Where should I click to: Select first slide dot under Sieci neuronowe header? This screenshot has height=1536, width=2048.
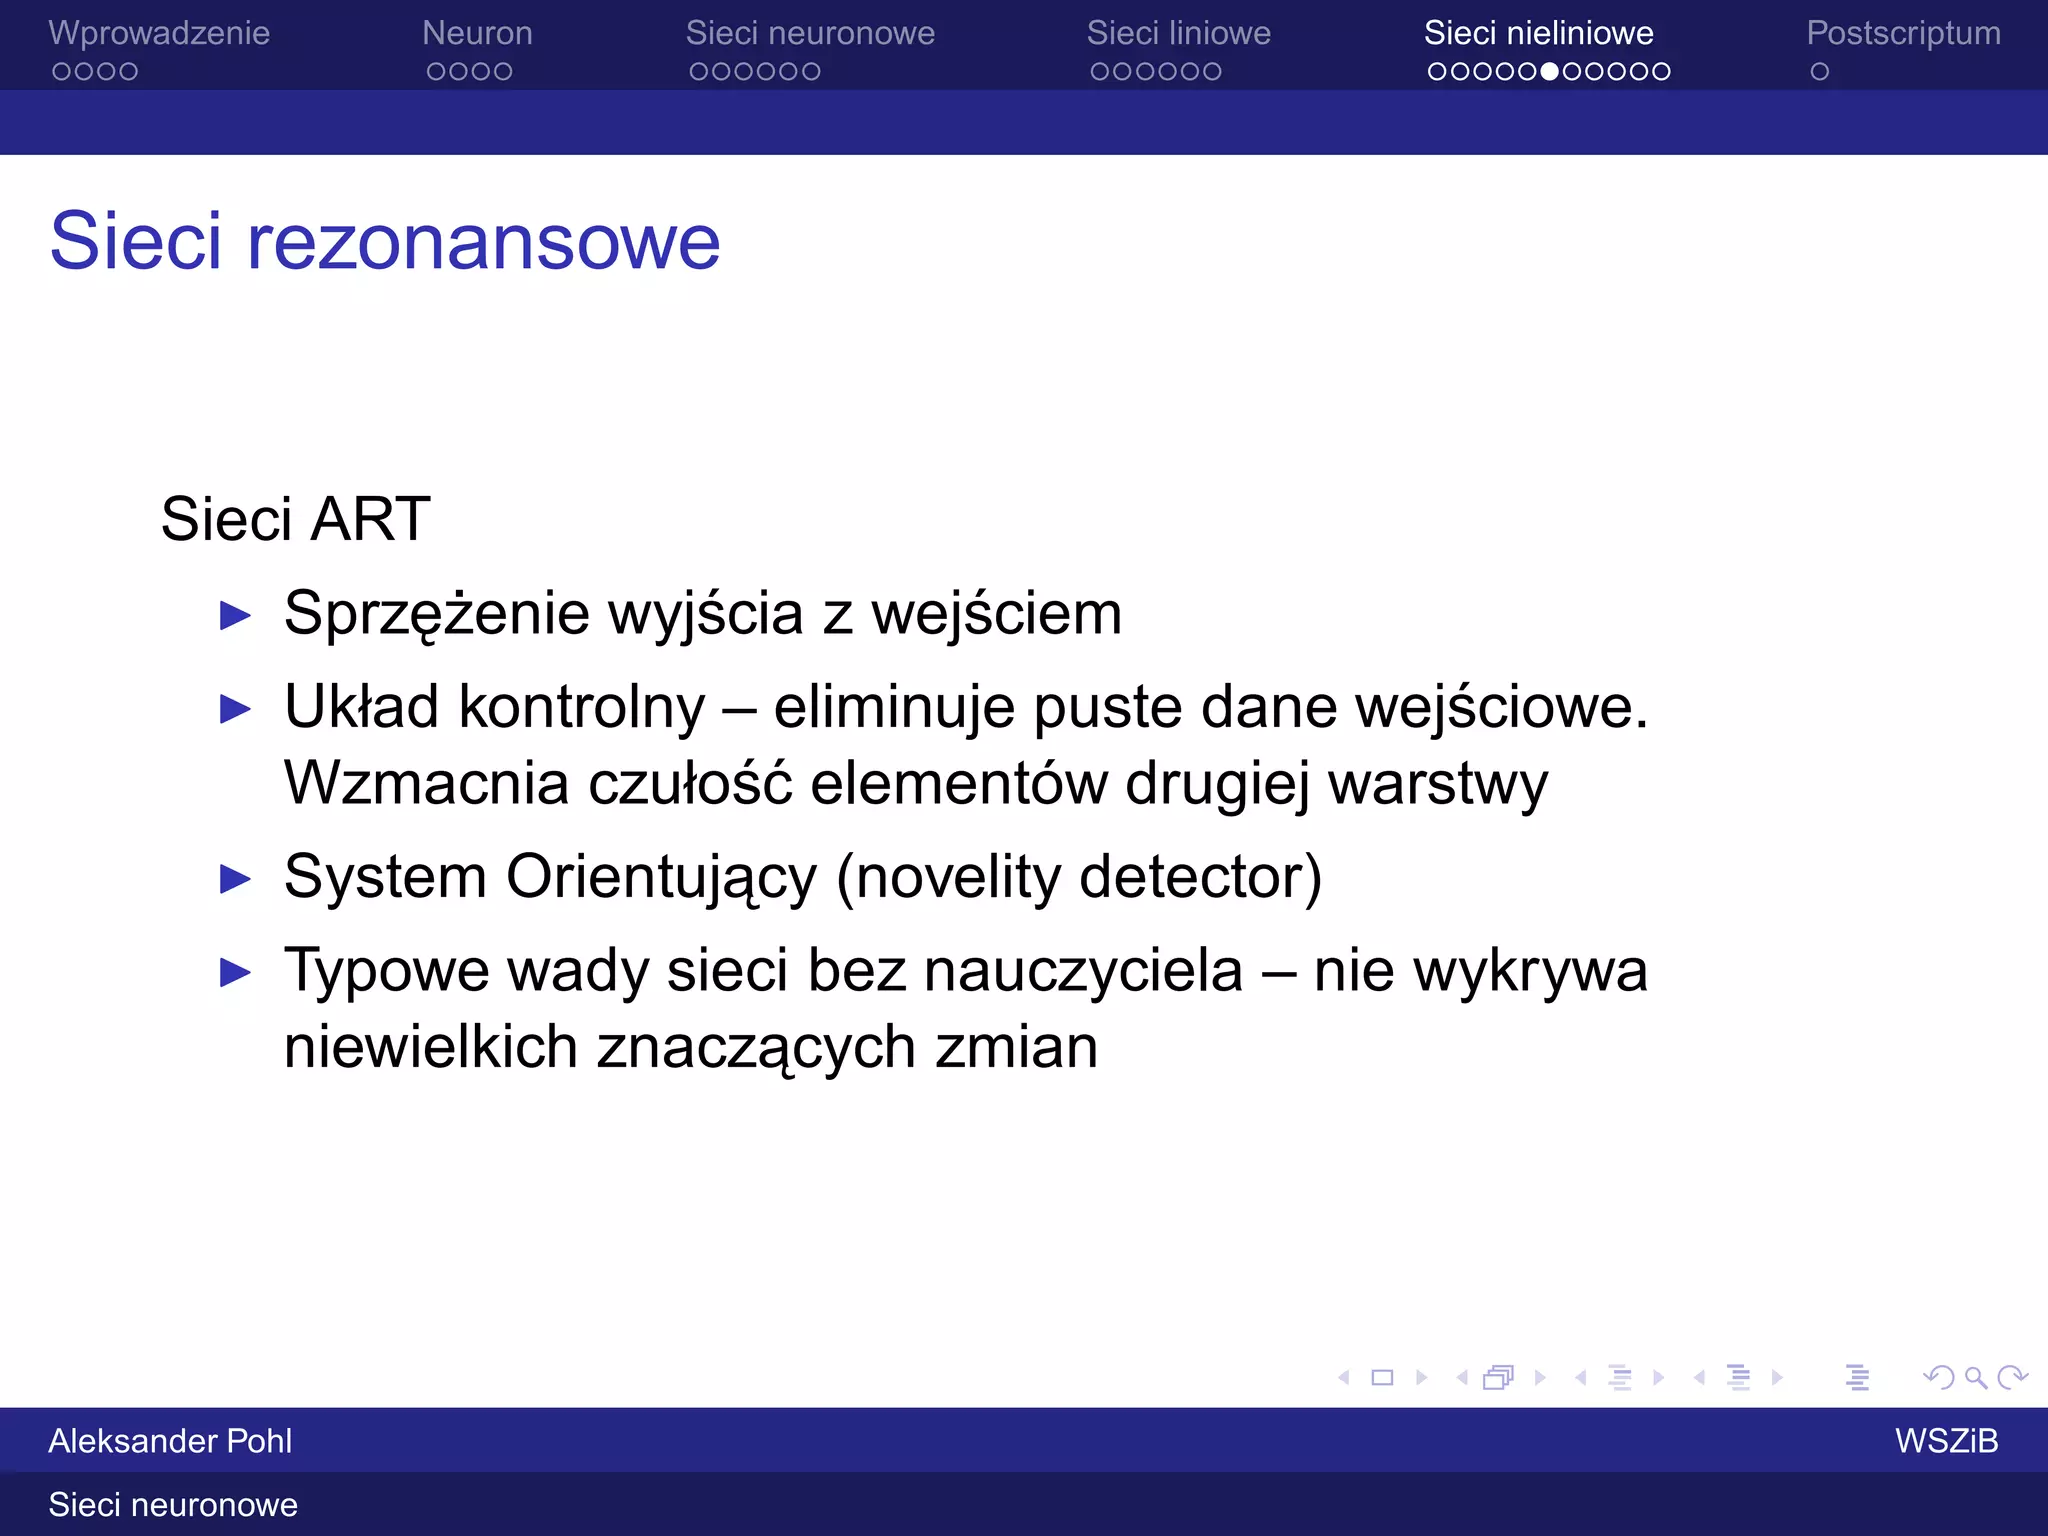click(699, 72)
